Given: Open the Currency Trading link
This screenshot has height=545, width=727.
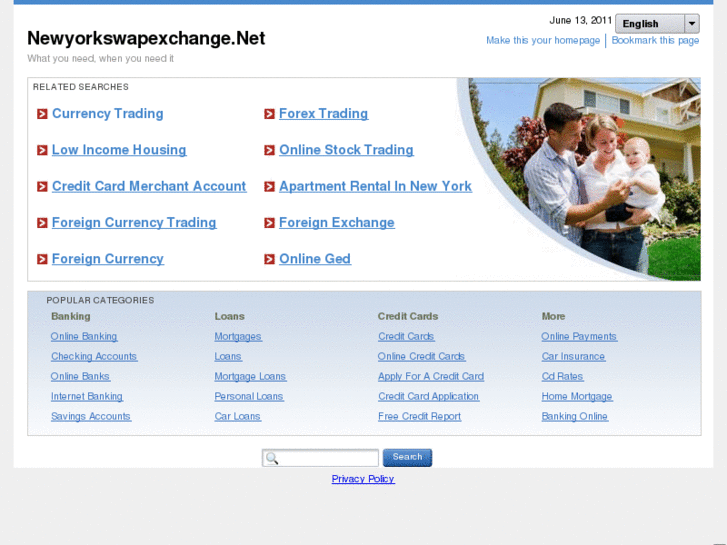Looking at the screenshot, I should click(108, 114).
